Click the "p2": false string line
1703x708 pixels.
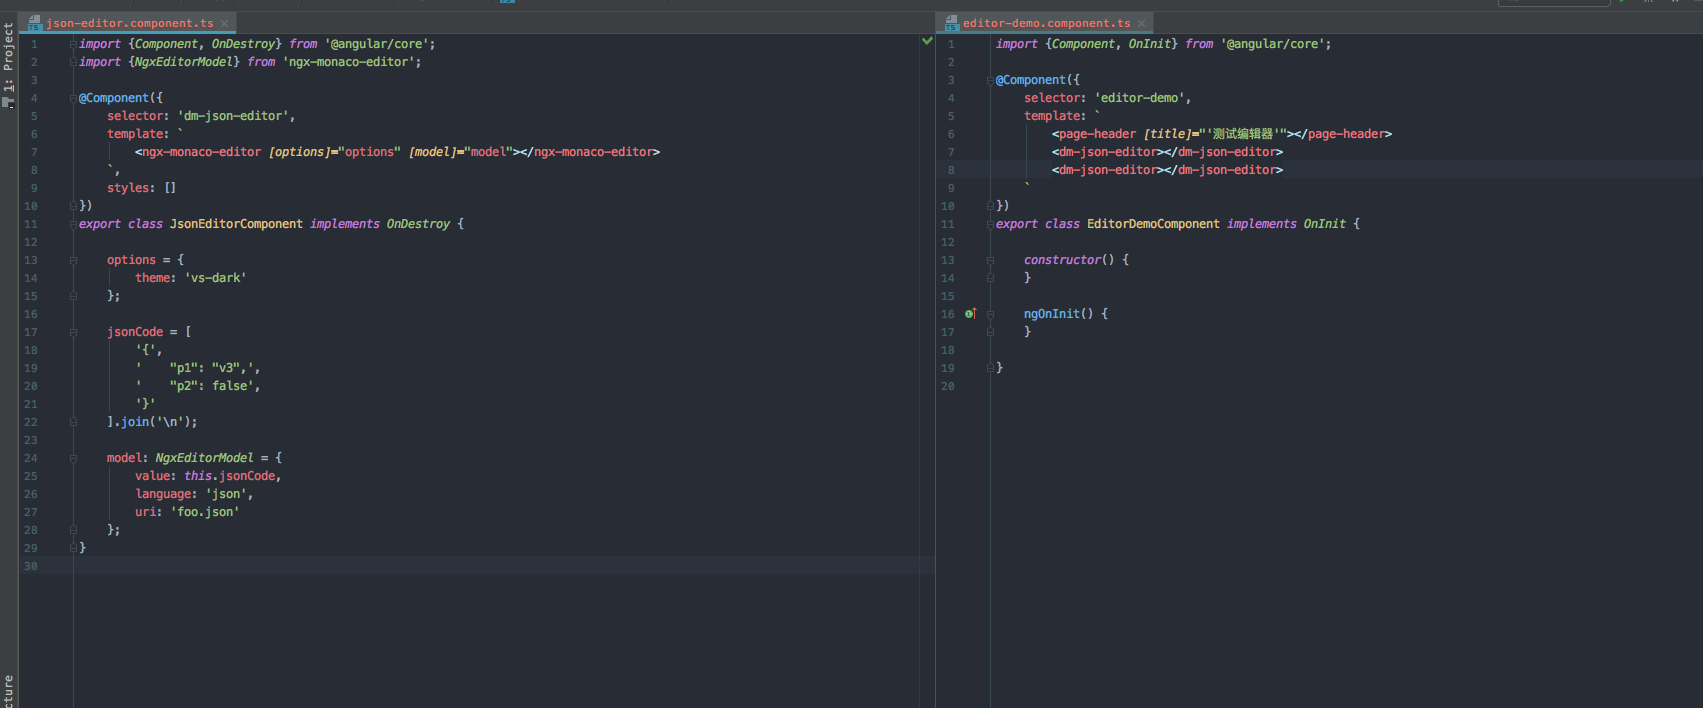click(197, 386)
